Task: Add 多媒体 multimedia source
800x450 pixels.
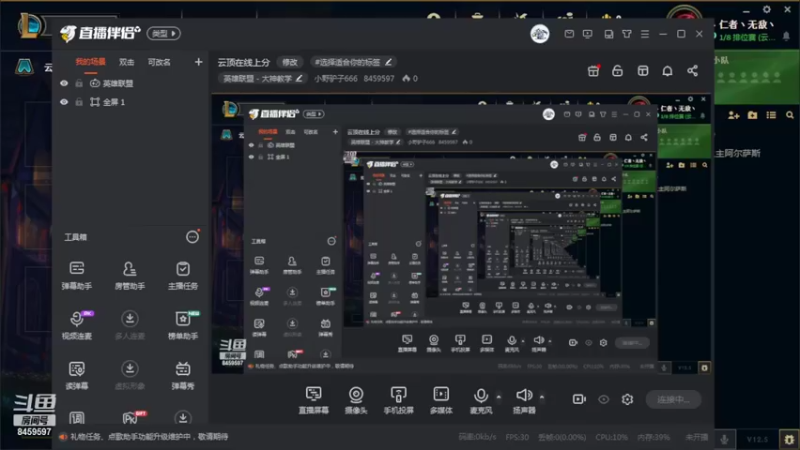Action: click(441, 400)
